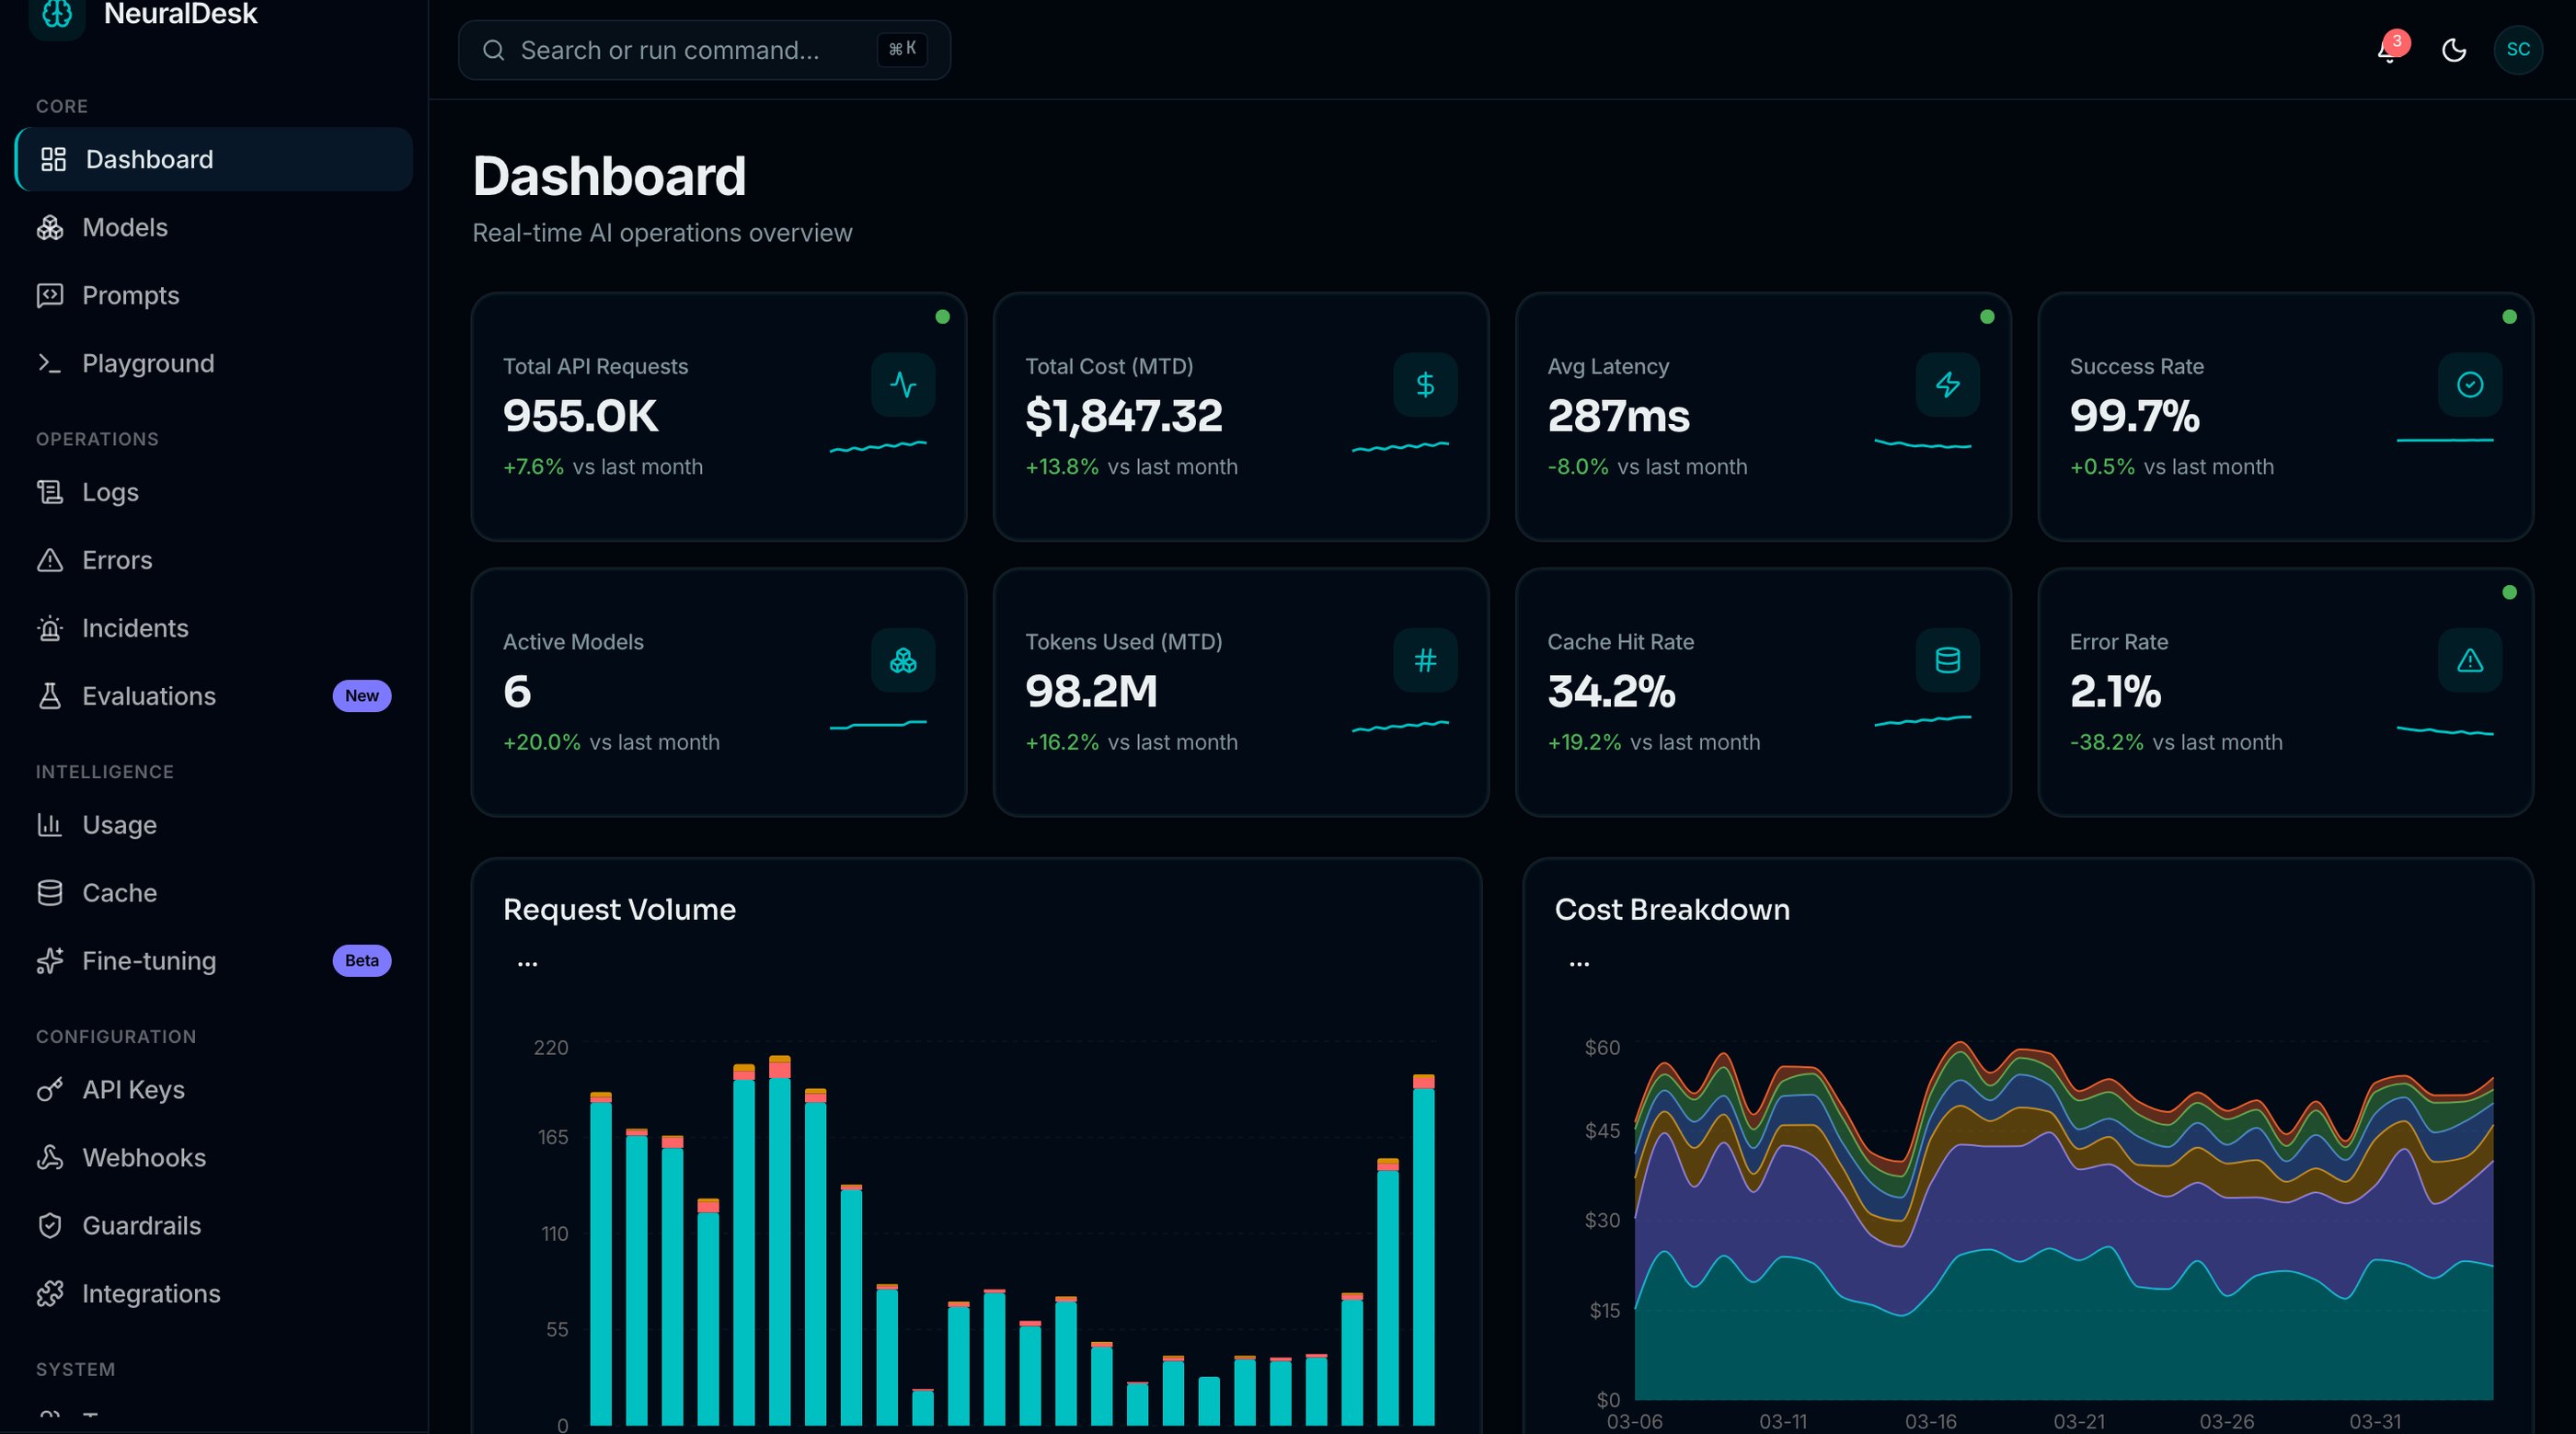Viewport: 2576px width, 1434px height.
Task: Click the Logs scroll icon
Action: click(x=50, y=492)
